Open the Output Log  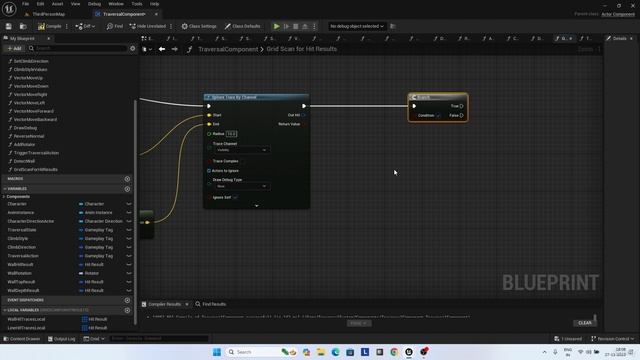tap(62, 339)
